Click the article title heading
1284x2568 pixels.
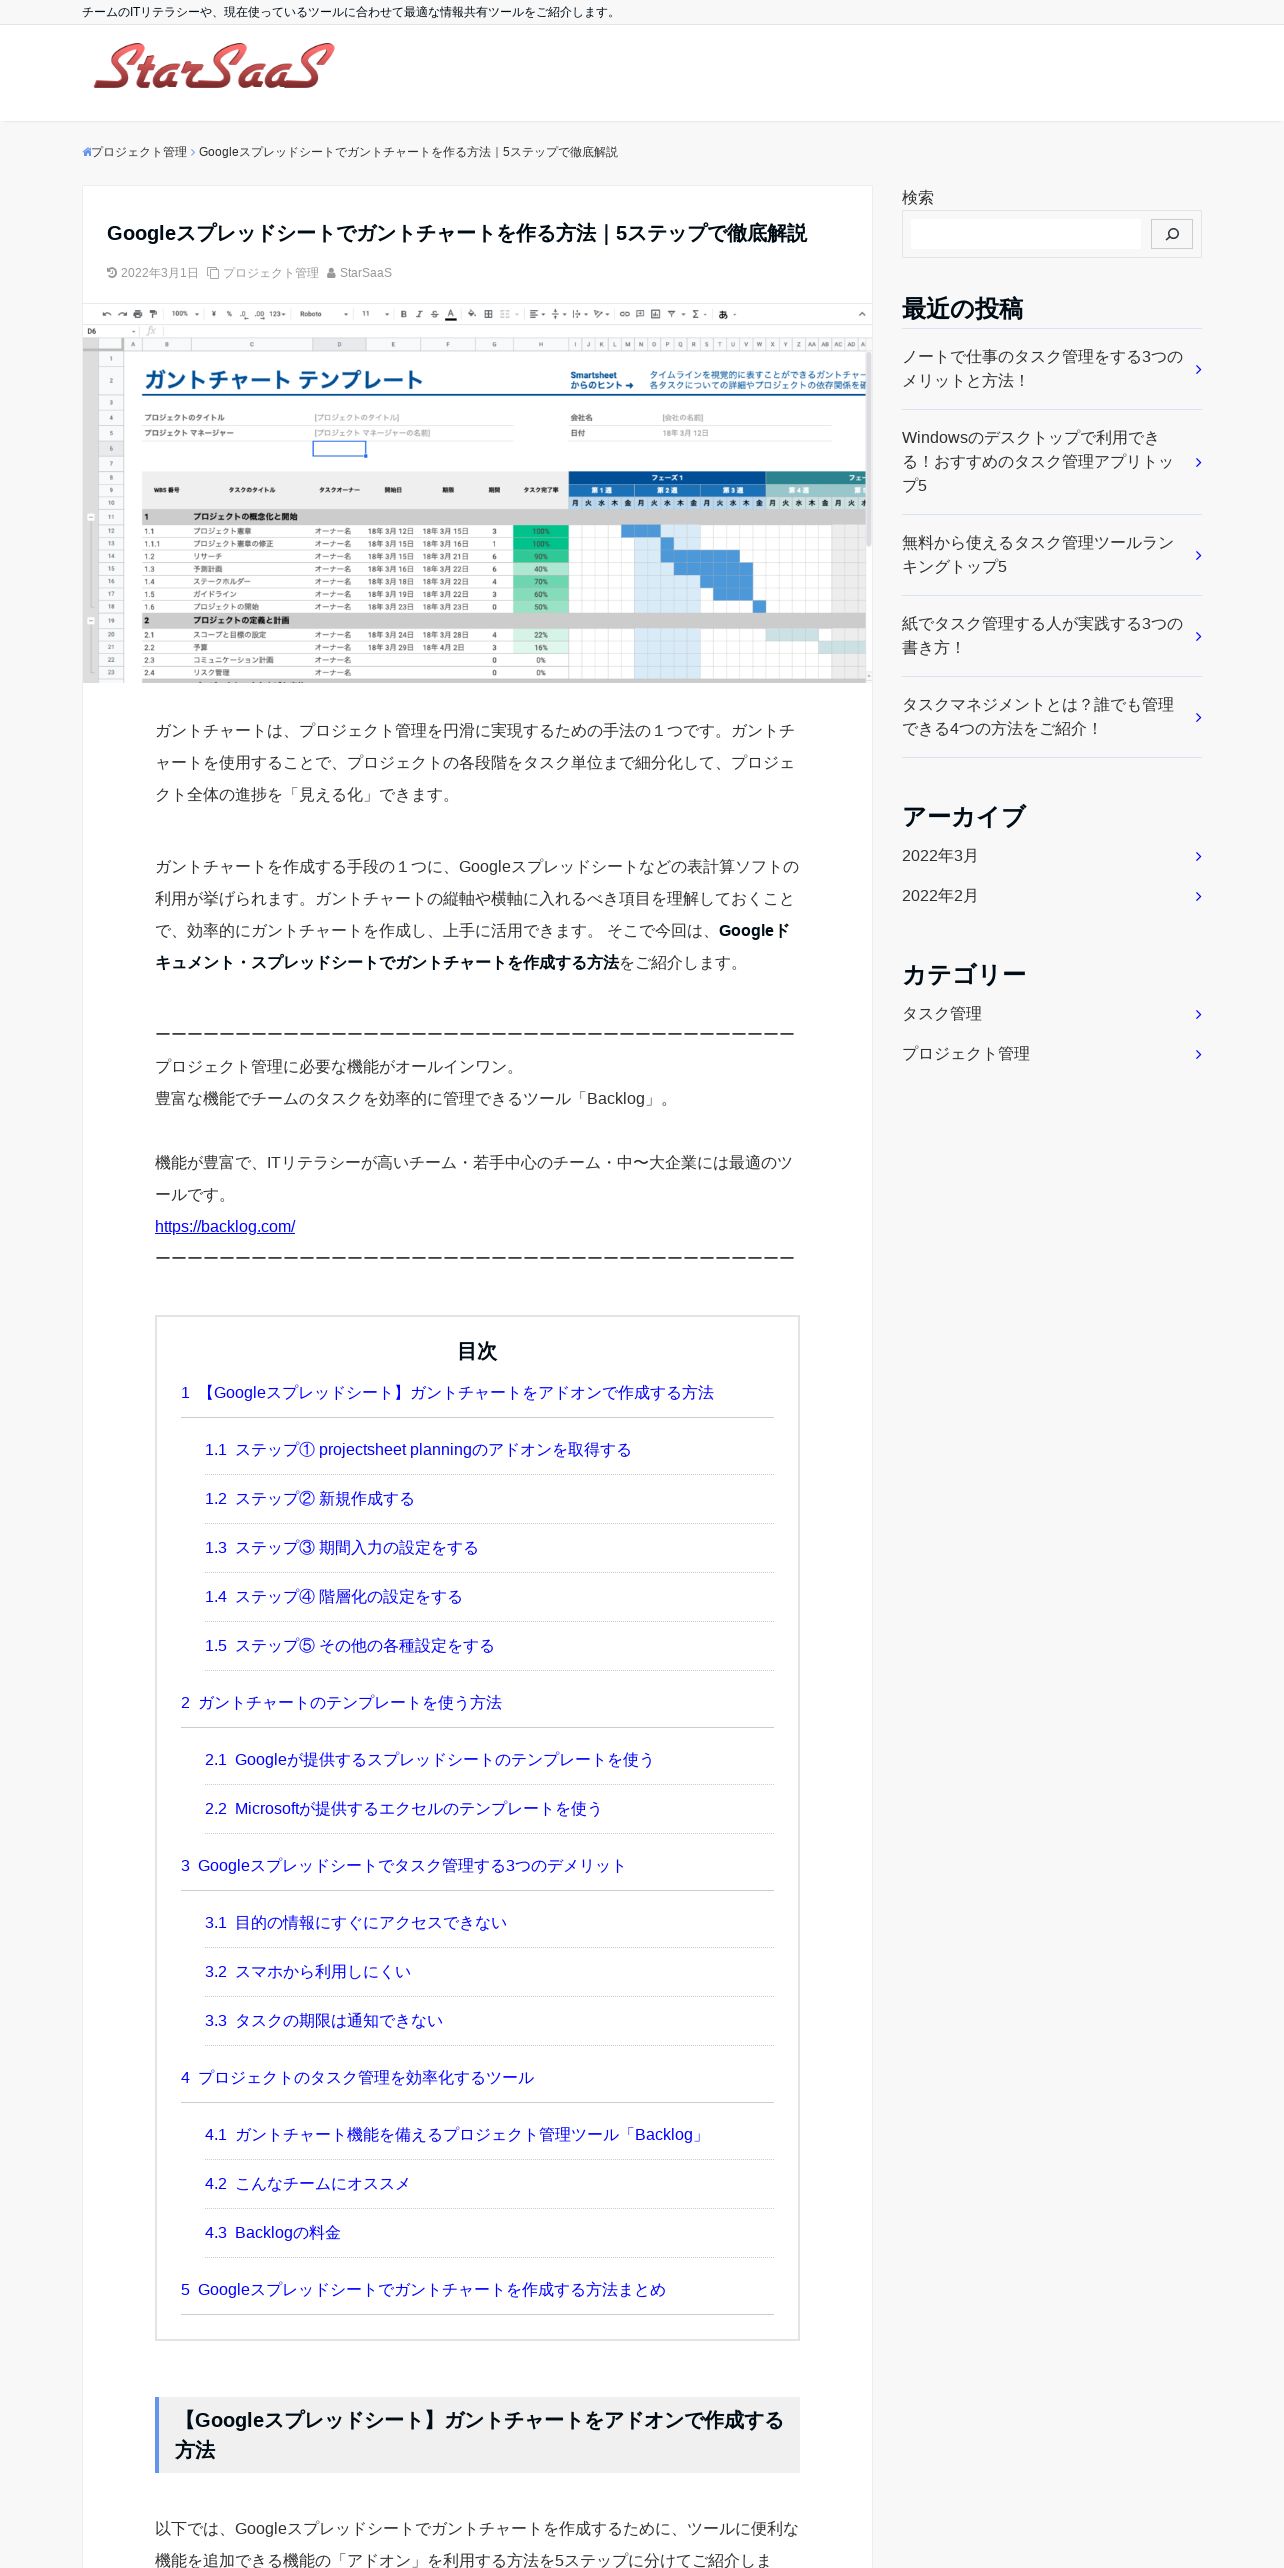(x=457, y=233)
